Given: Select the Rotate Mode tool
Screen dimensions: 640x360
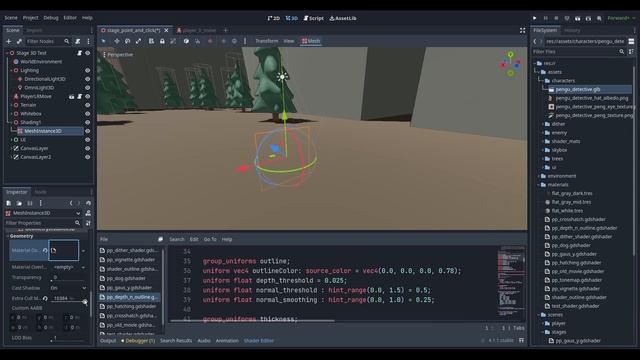Looking at the screenshot, I should [x=127, y=41].
